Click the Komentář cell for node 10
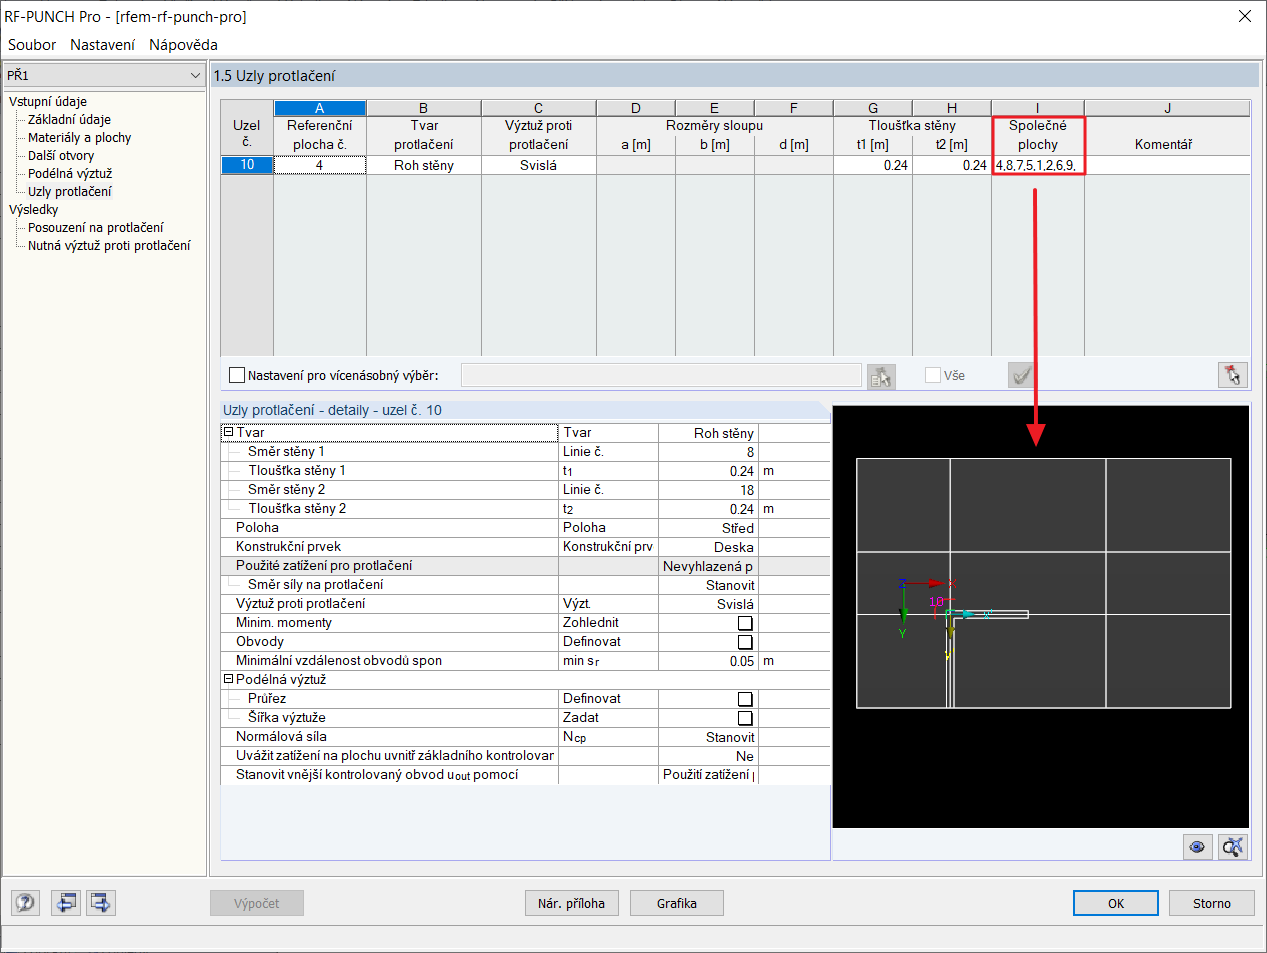Screen dimensions: 1267x953 pos(1167,165)
